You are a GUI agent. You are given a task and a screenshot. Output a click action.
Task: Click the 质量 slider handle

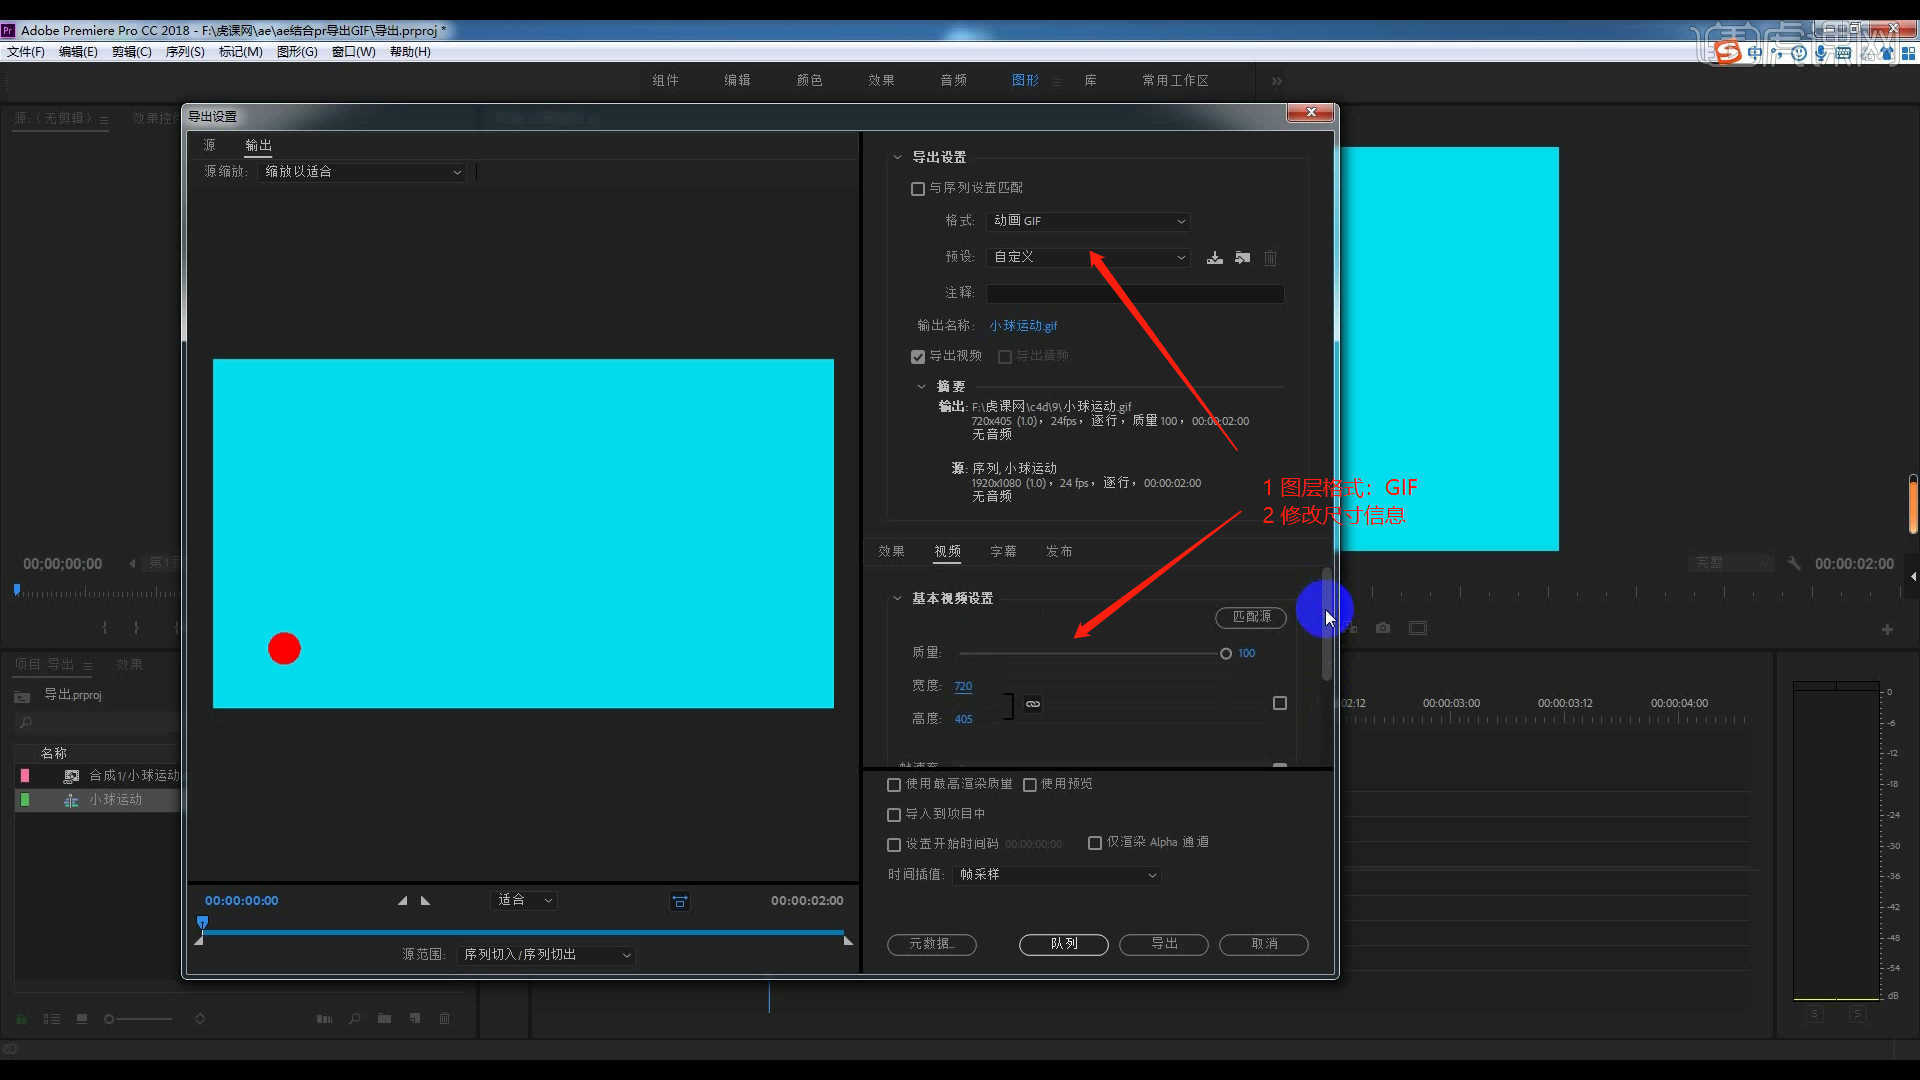(1226, 654)
